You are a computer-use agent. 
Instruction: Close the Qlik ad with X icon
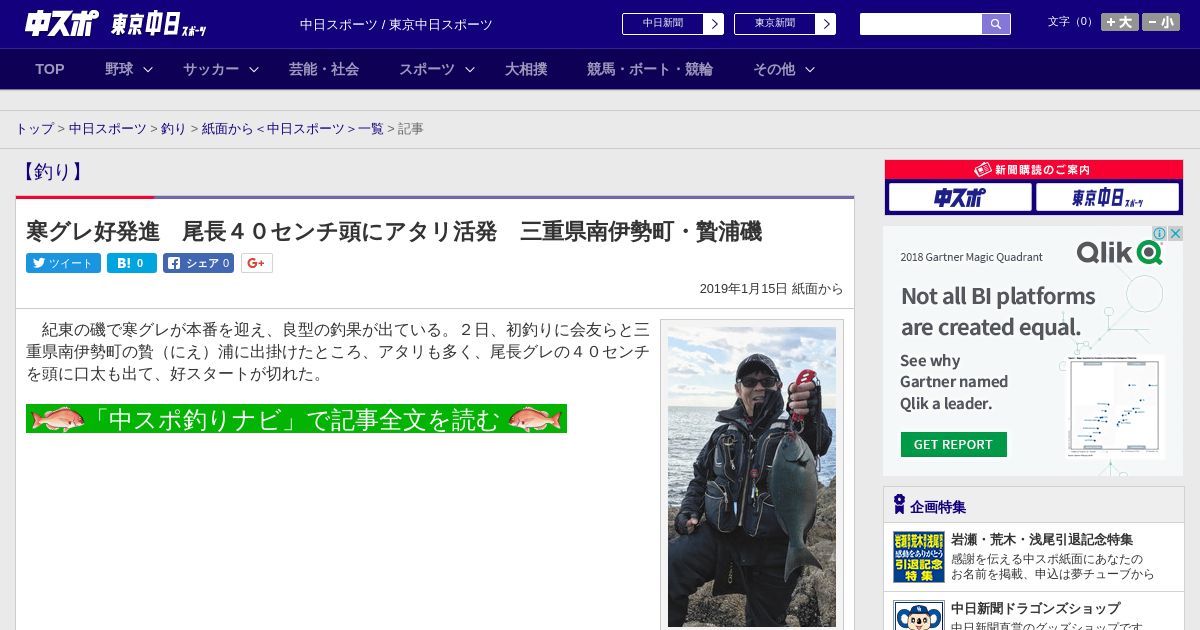[1176, 233]
